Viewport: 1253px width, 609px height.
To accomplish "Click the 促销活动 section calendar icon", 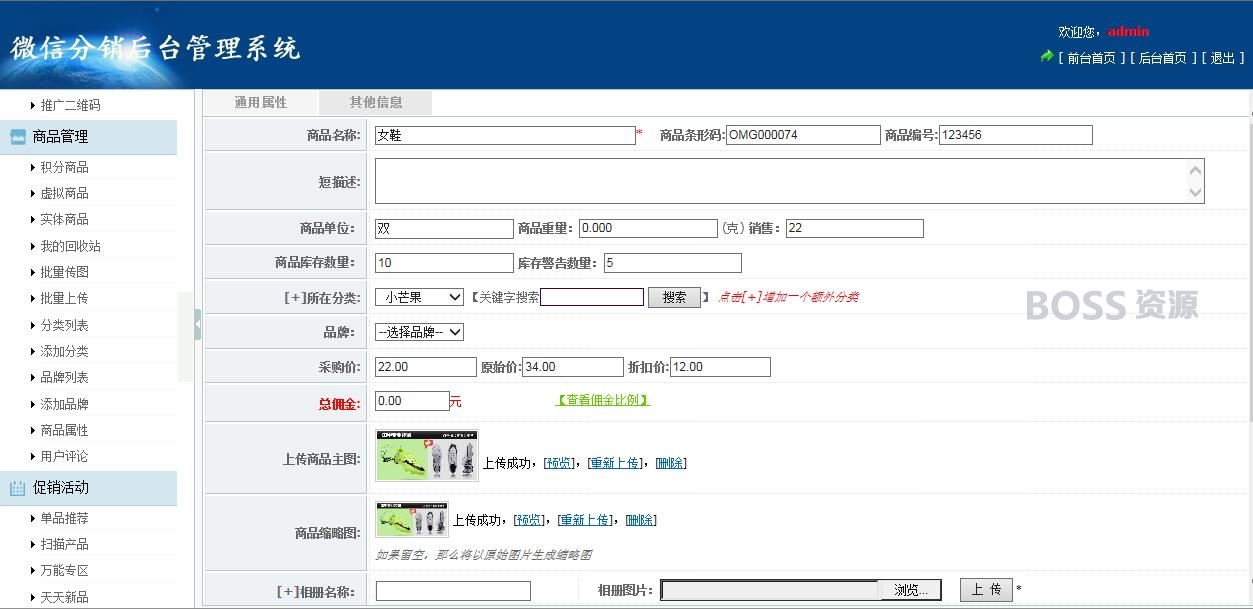I will click(17, 488).
